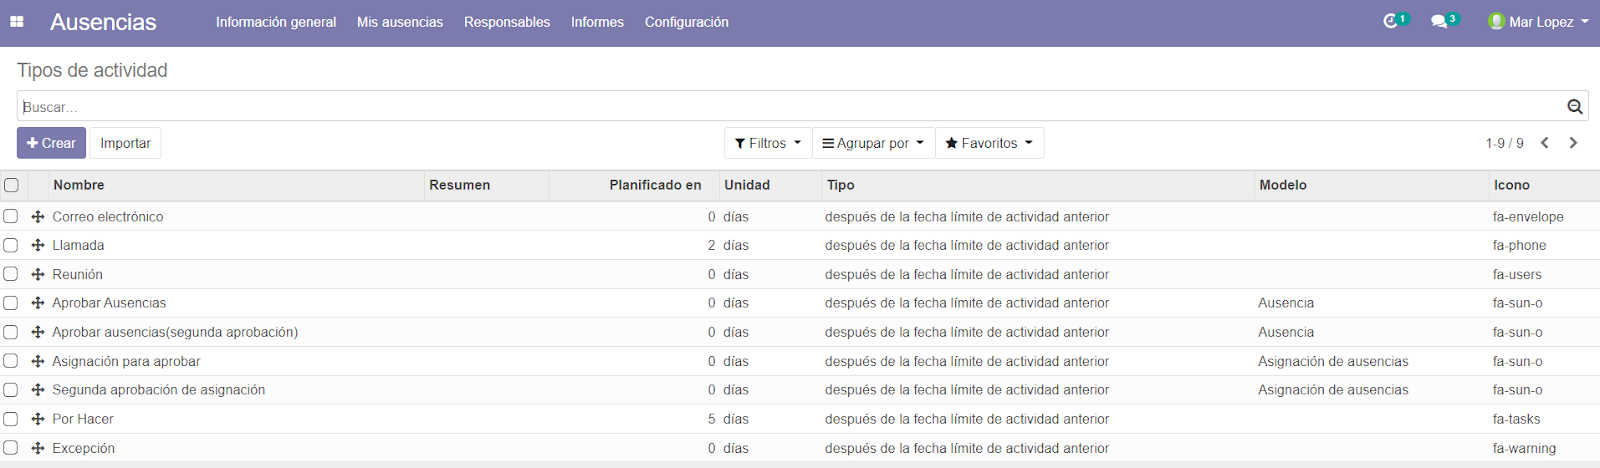Viewport: 1600px width, 468px height.
Task: Check the Por Hacer row checkbox
Action: pyautogui.click(x=11, y=419)
